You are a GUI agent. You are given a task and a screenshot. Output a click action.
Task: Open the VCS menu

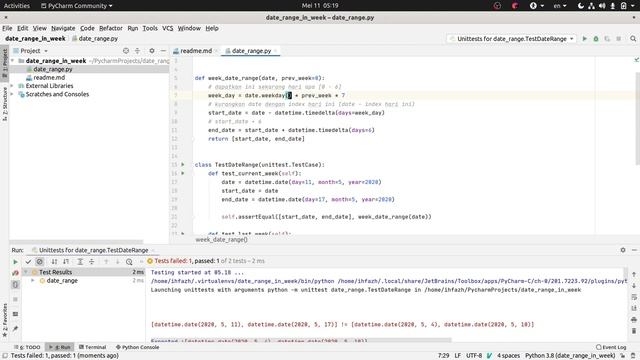tap(167, 28)
